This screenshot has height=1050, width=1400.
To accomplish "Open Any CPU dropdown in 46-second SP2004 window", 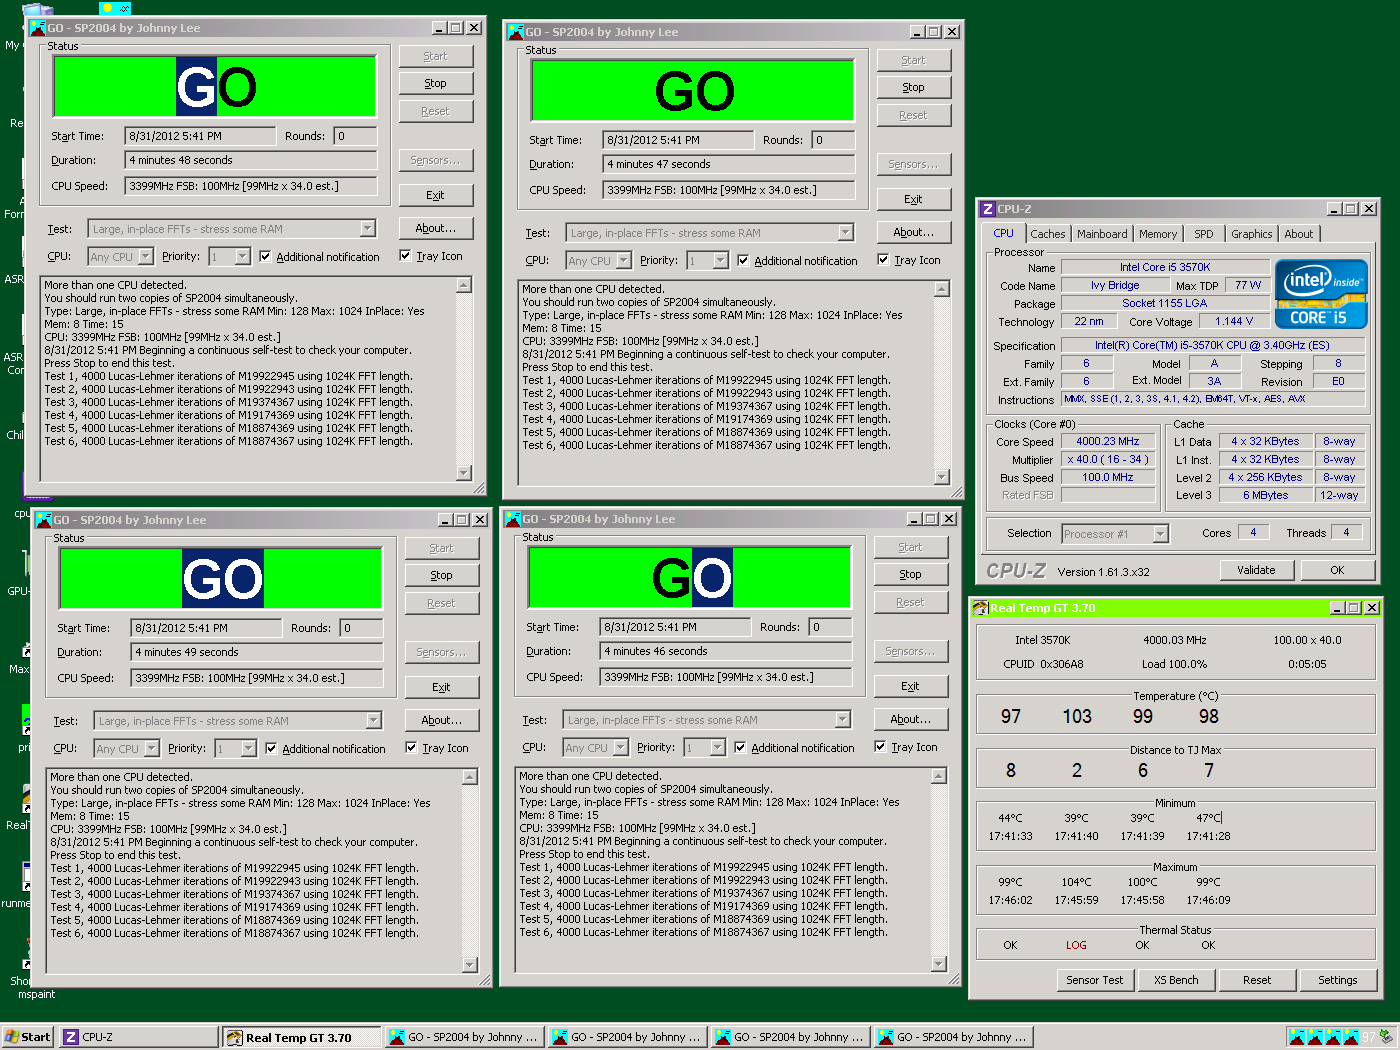I will (621, 748).
